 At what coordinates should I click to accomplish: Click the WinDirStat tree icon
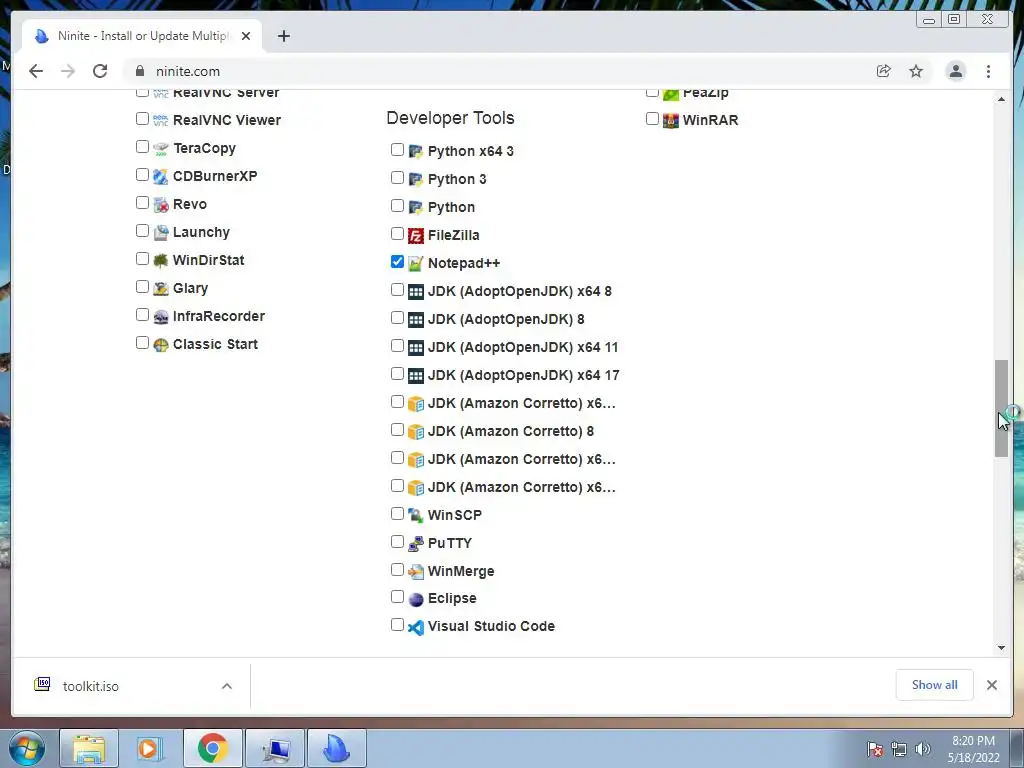[161, 261]
